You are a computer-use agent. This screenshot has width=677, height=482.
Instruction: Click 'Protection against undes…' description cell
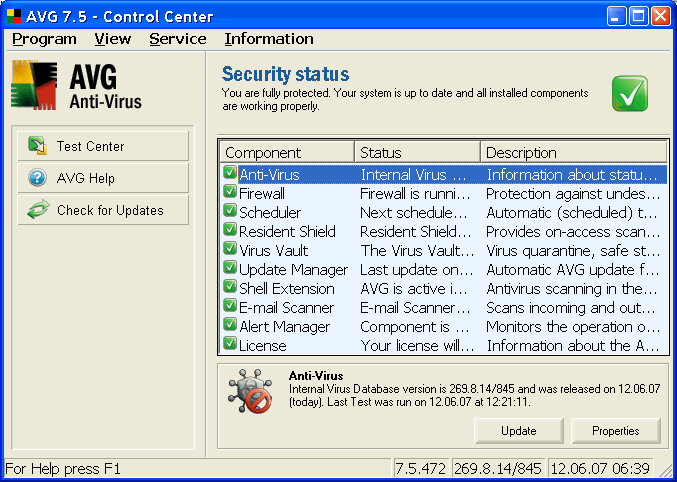pos(573,194)
